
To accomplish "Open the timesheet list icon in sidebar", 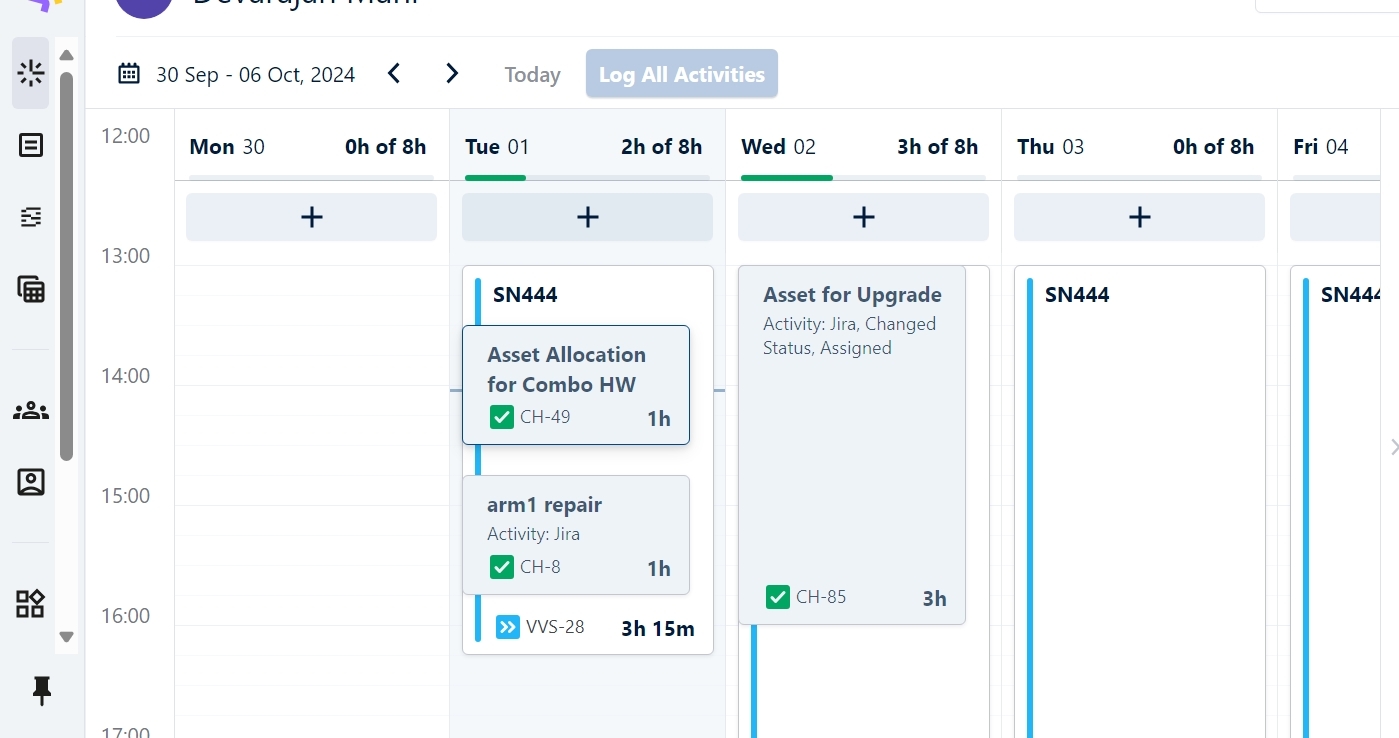I will click(x=31, y=145).
